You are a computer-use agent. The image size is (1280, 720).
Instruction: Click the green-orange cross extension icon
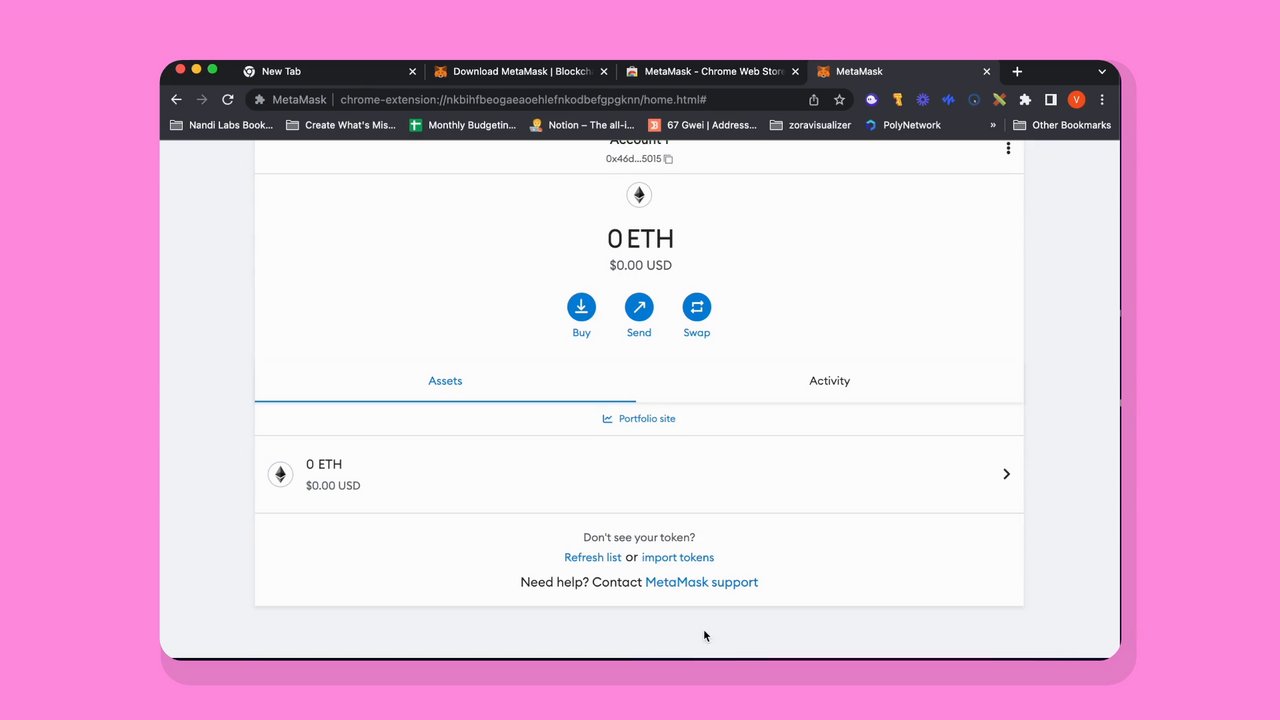tap(999, 99)
